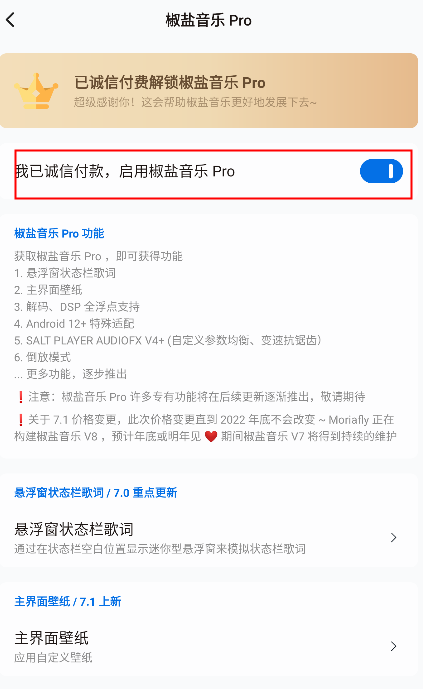Tap the page title 椒盐音乐 Pro
This screenshot has width=423, height=689.
[x=209, y=20]
